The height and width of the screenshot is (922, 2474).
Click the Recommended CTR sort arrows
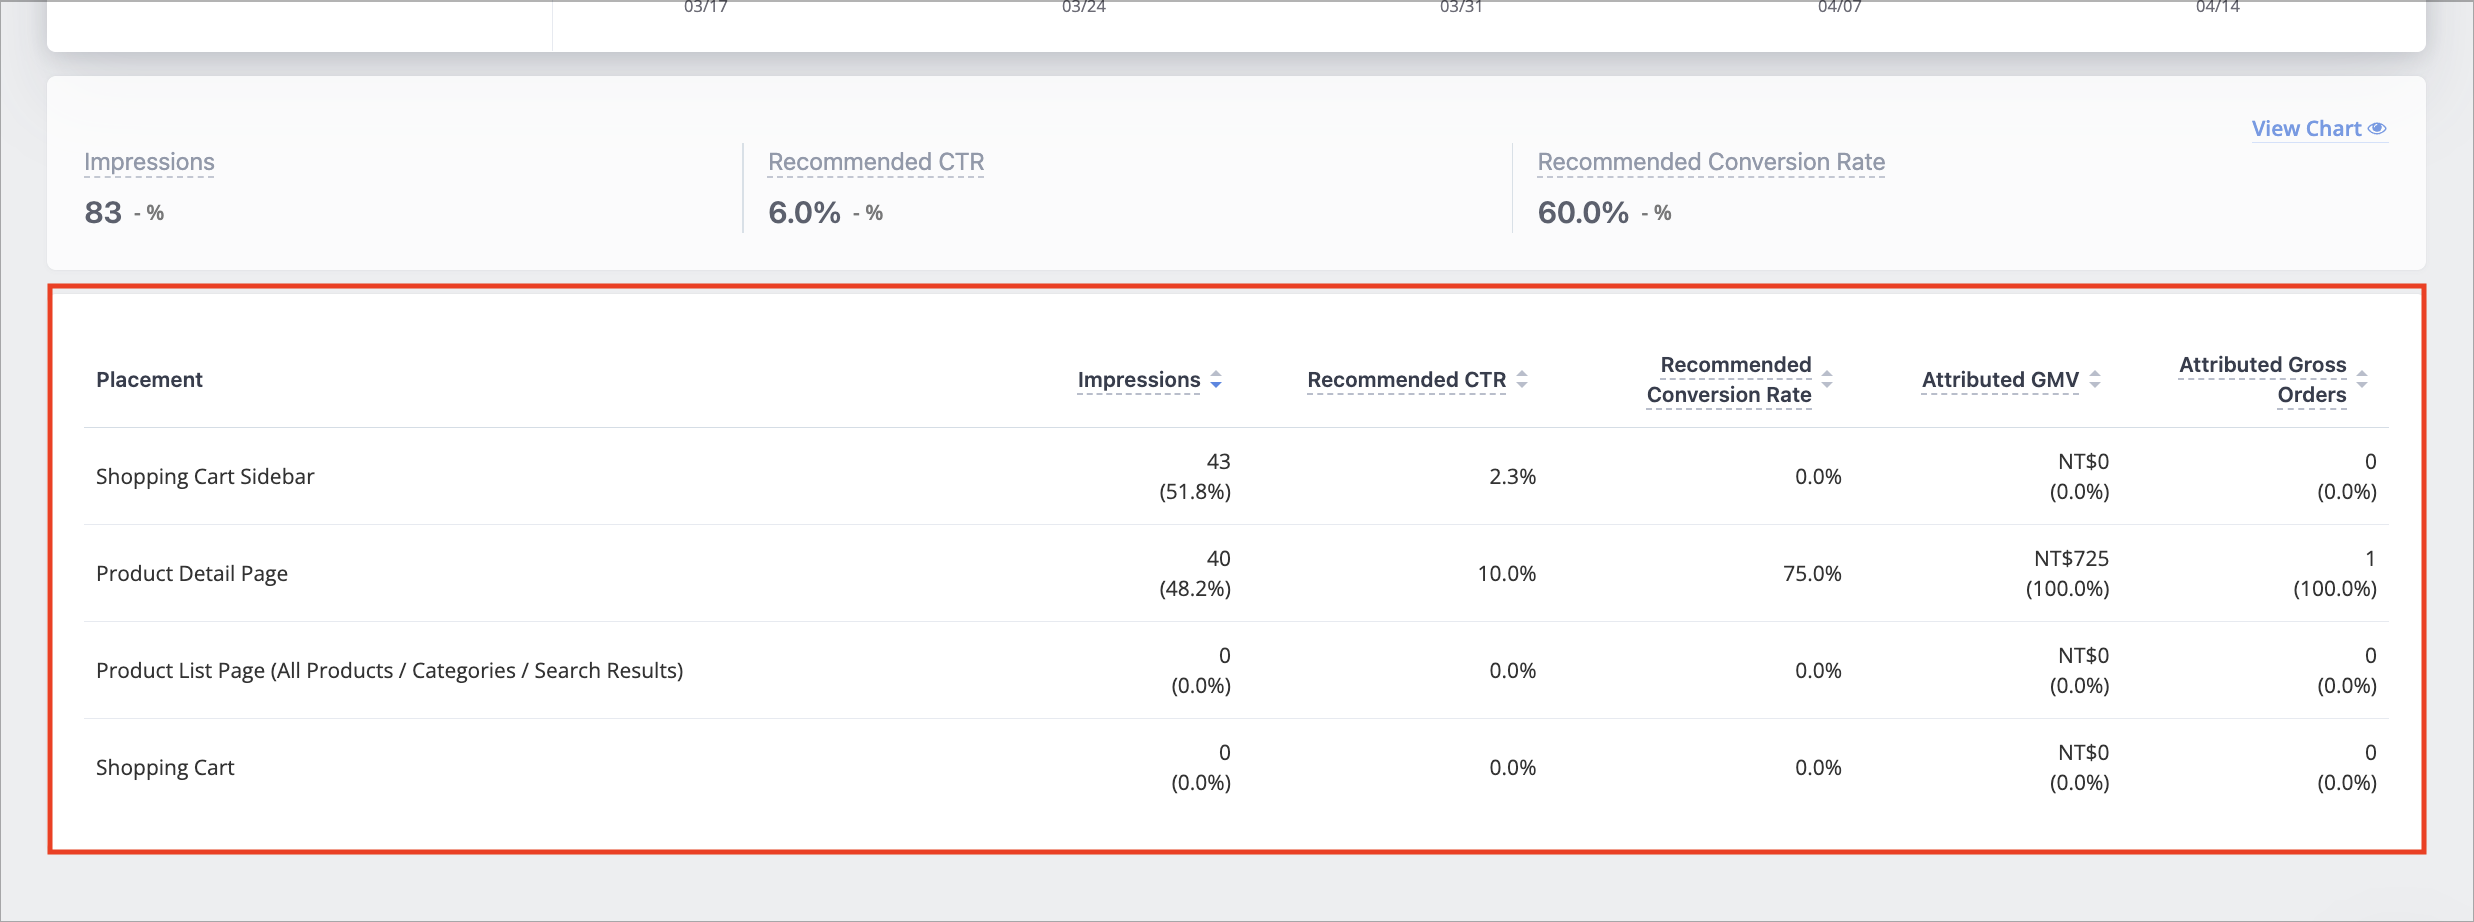pyautogui.click(x=1522, y=380)
